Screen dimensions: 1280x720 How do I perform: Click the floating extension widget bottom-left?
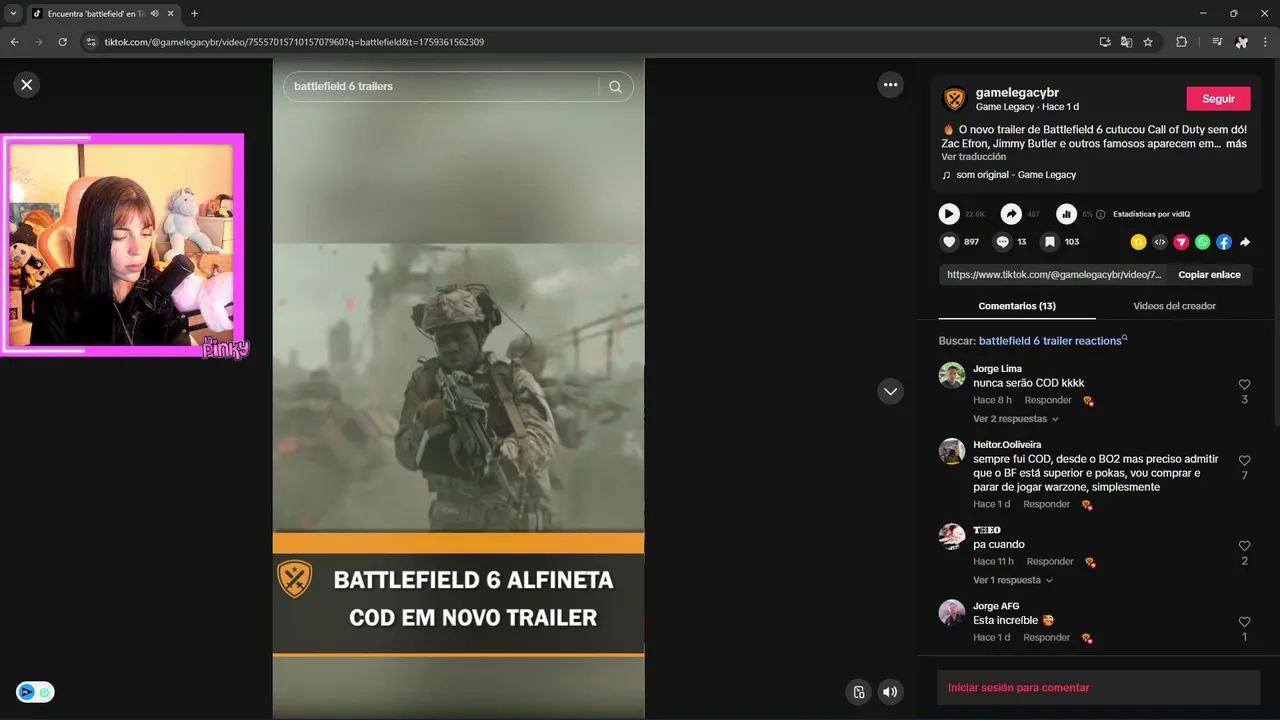click(35, 692)
